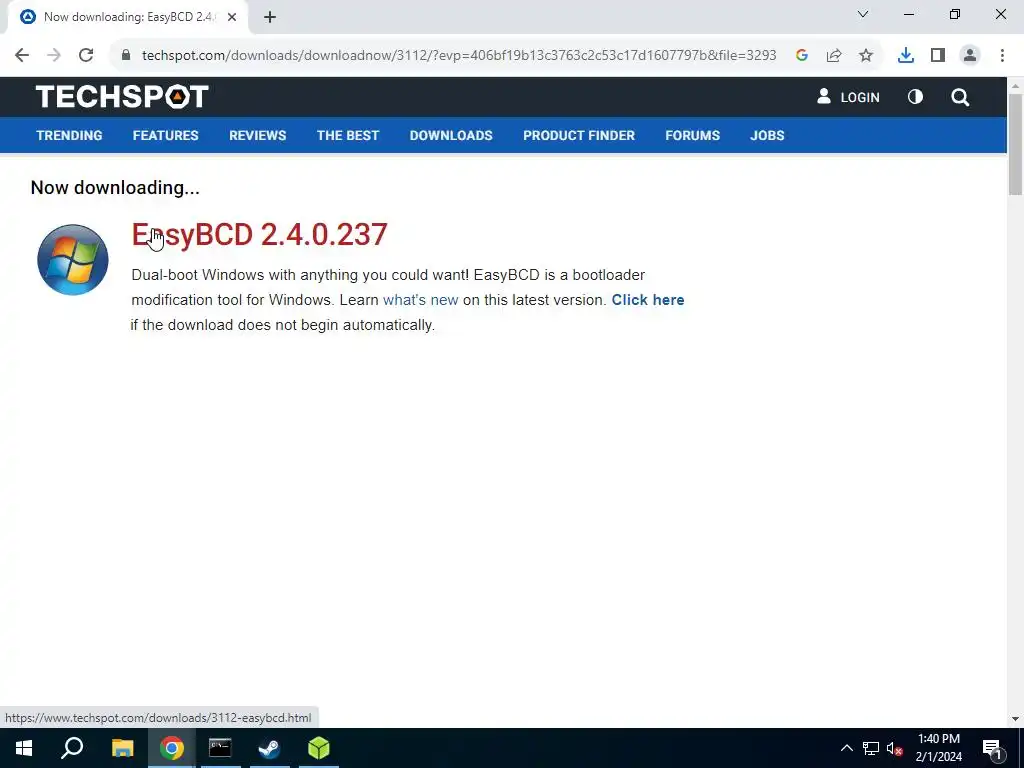This screenshot has width=1024, height=768.
Task: Open the taskbar clock showing 1:40 PM
Action: click(x=938, y=748)
